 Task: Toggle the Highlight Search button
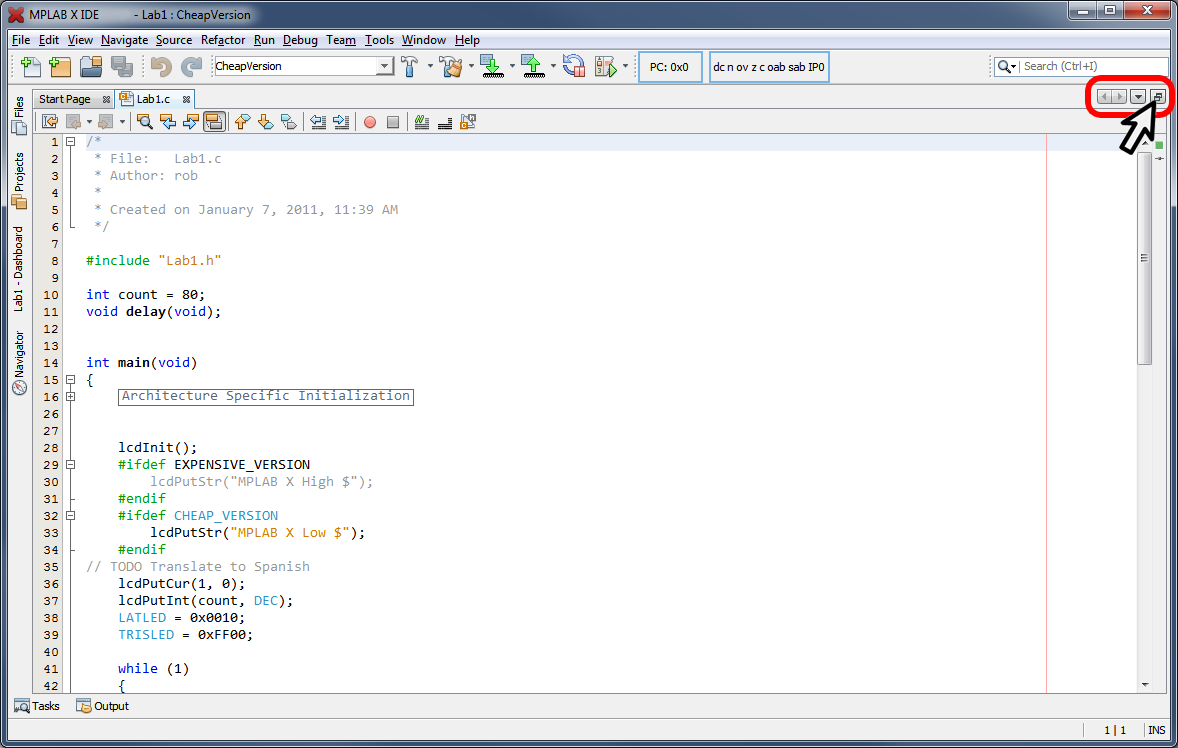(214, 122)
